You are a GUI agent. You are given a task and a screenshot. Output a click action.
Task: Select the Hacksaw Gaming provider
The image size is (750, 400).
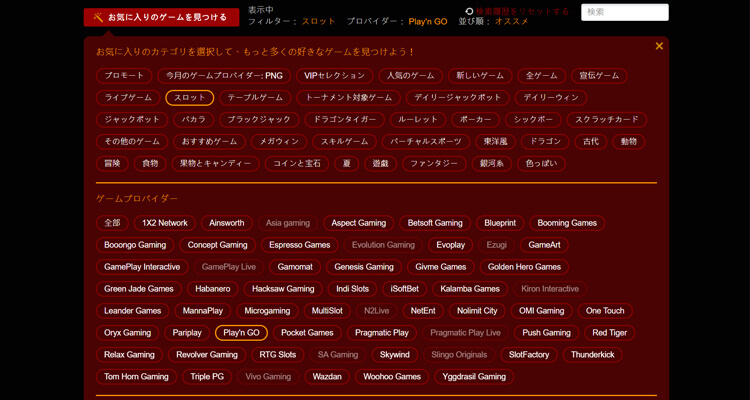(x=283, y=289)
